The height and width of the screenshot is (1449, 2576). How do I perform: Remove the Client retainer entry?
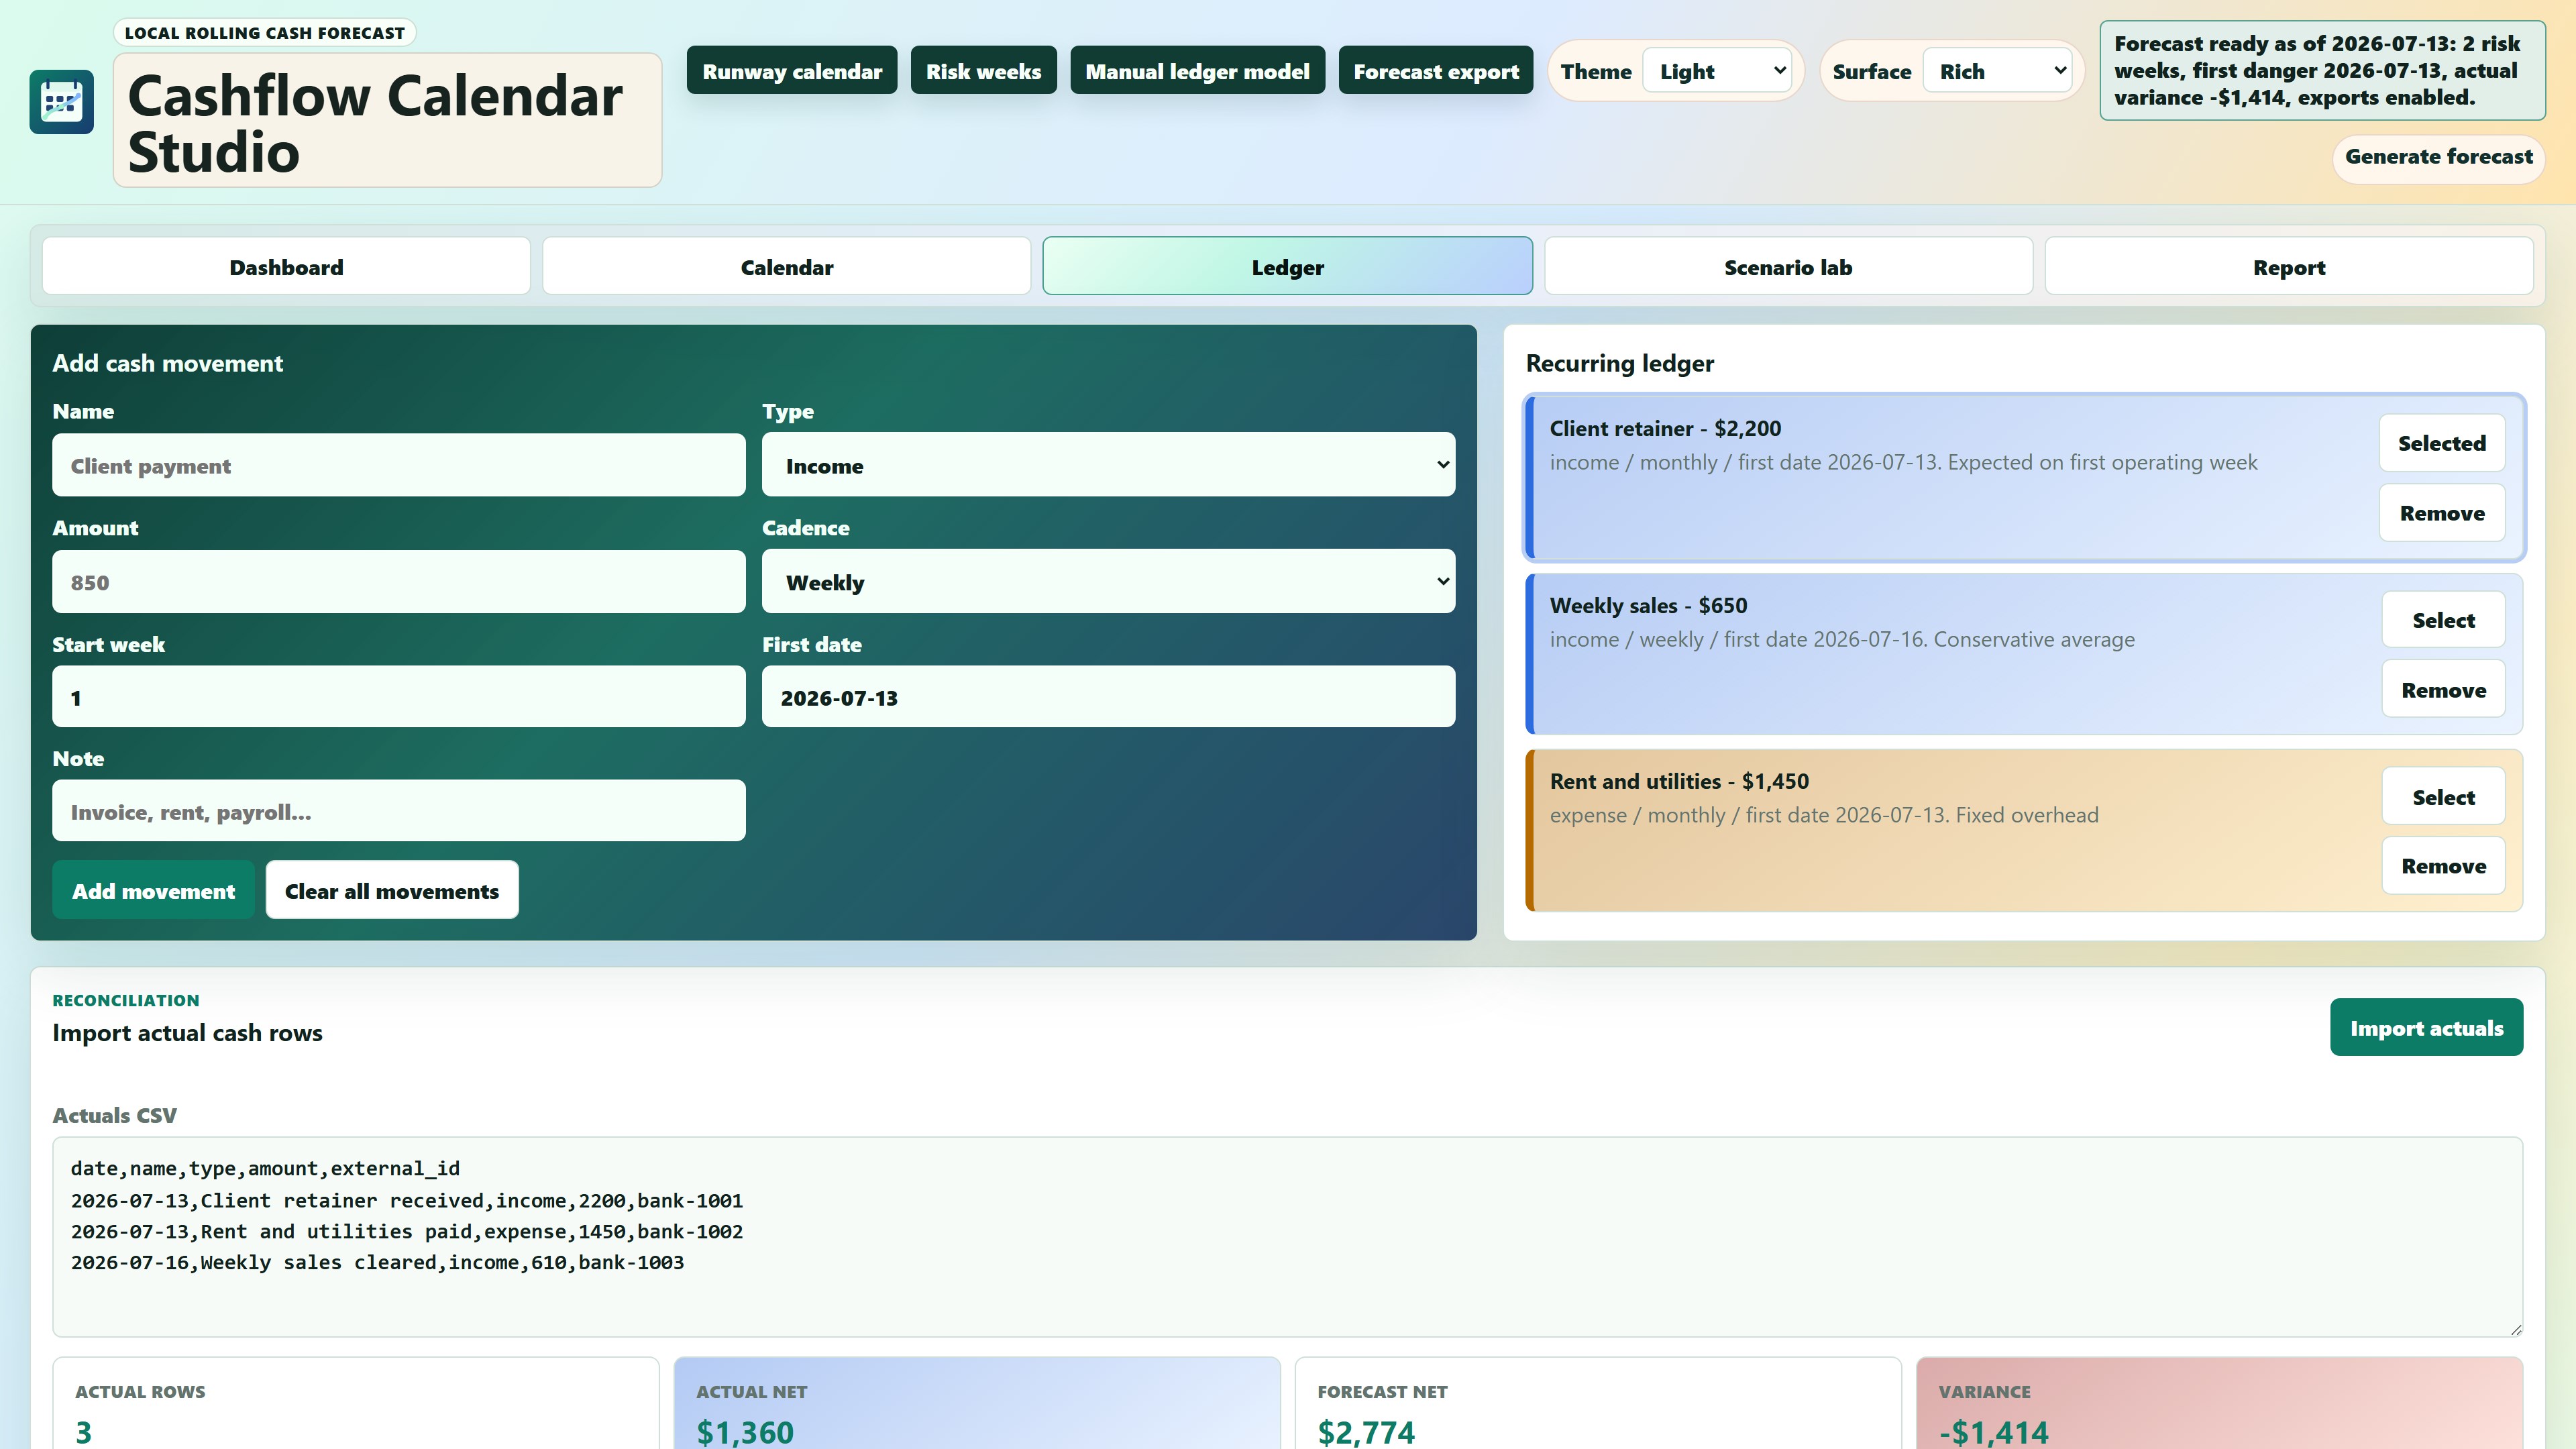pyautogui.click(x=2441, y=513)
